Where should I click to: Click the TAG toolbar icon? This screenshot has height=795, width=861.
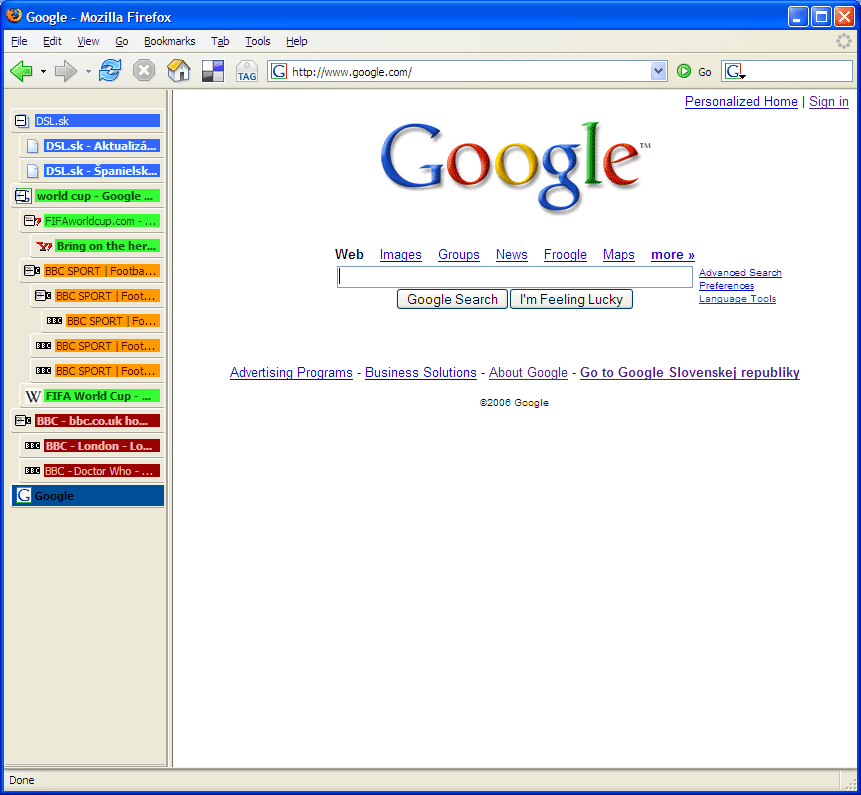click(247, 71)
